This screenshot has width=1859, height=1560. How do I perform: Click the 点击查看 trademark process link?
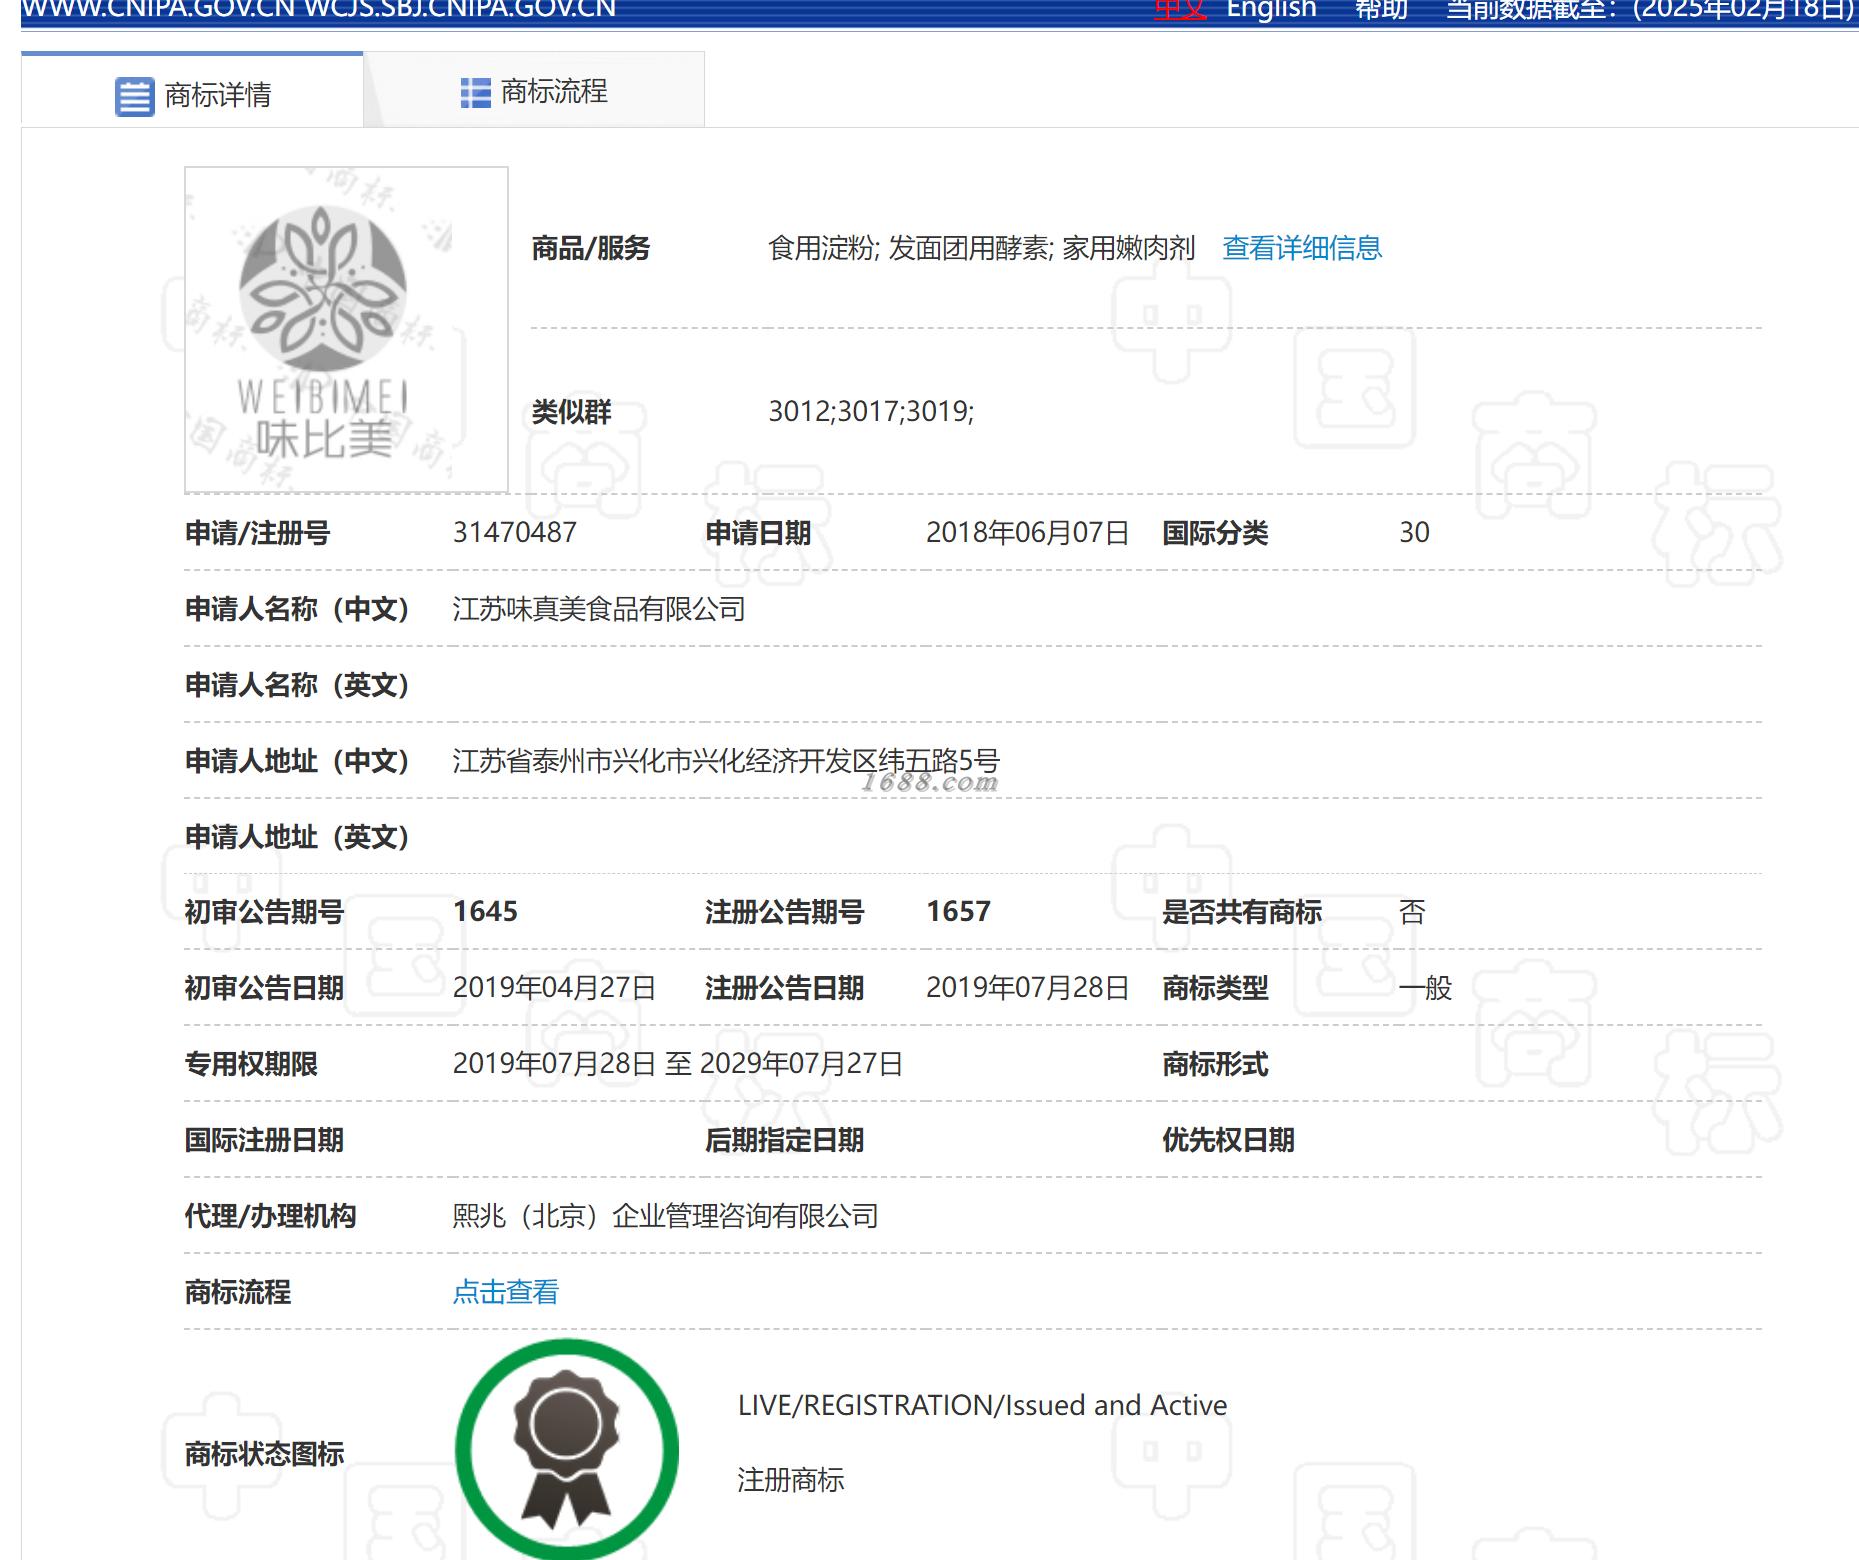[x=505, y=1292]
